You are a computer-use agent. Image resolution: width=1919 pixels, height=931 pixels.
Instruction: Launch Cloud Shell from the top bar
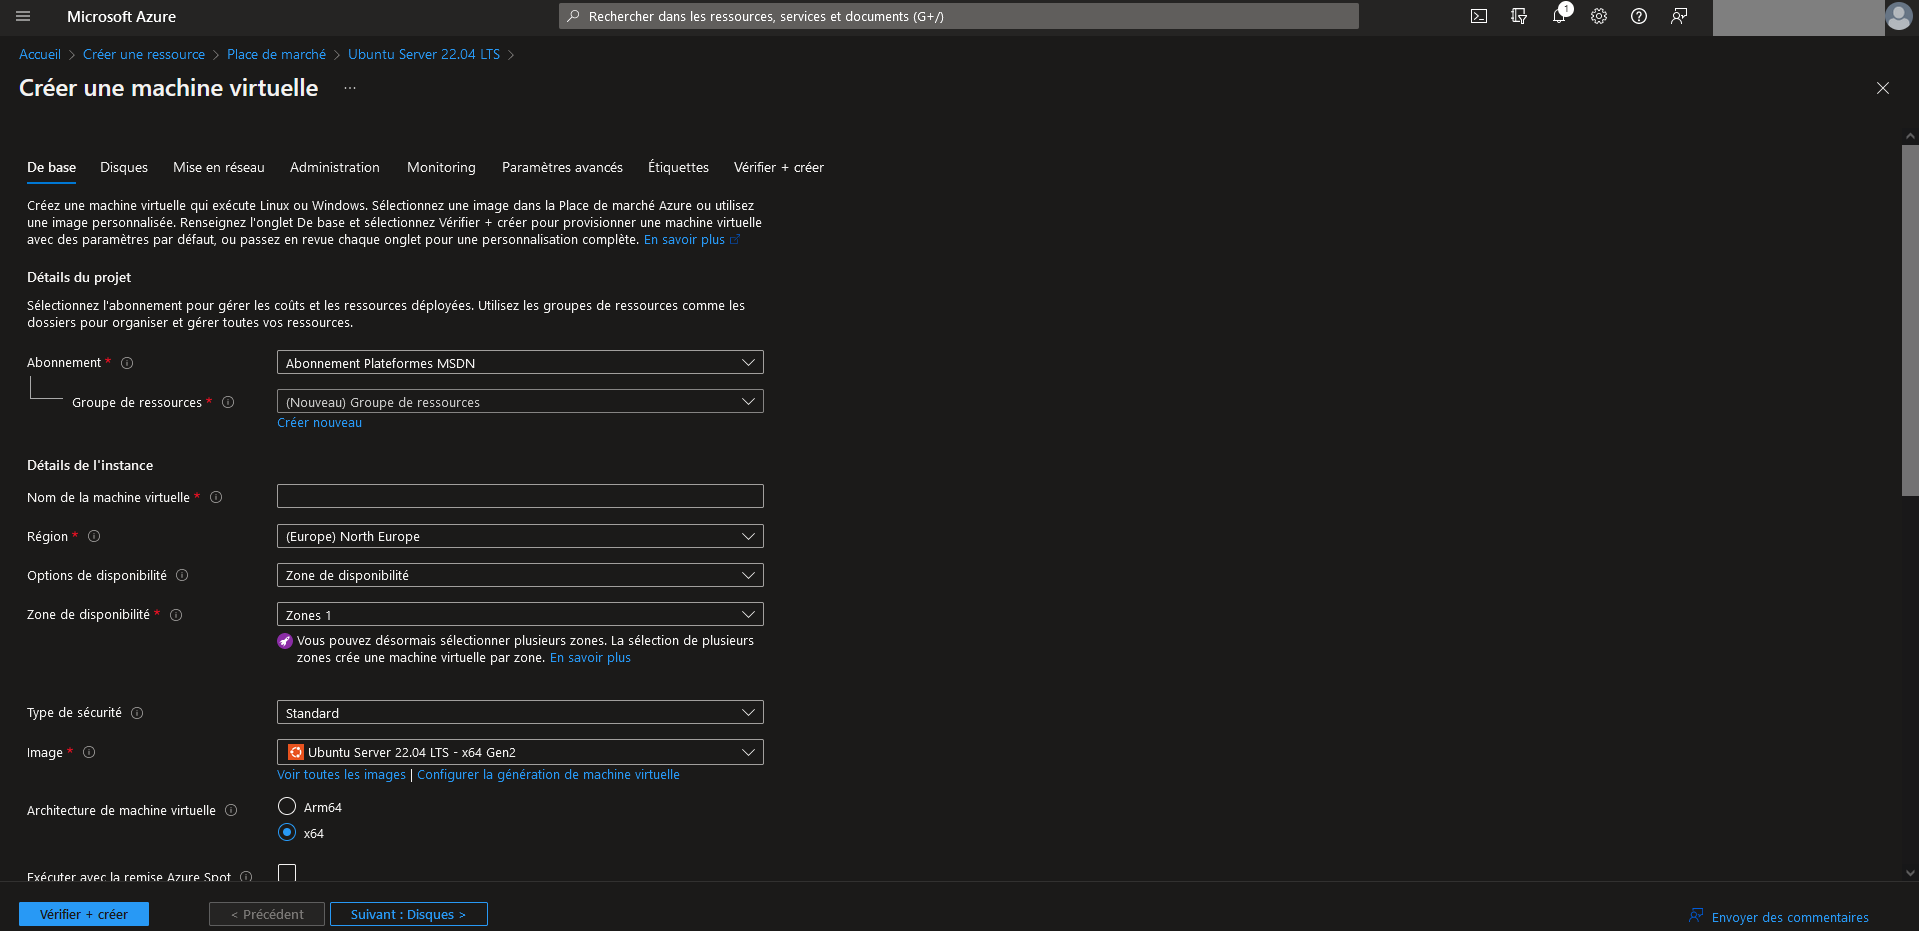[x=1479, y=16]
